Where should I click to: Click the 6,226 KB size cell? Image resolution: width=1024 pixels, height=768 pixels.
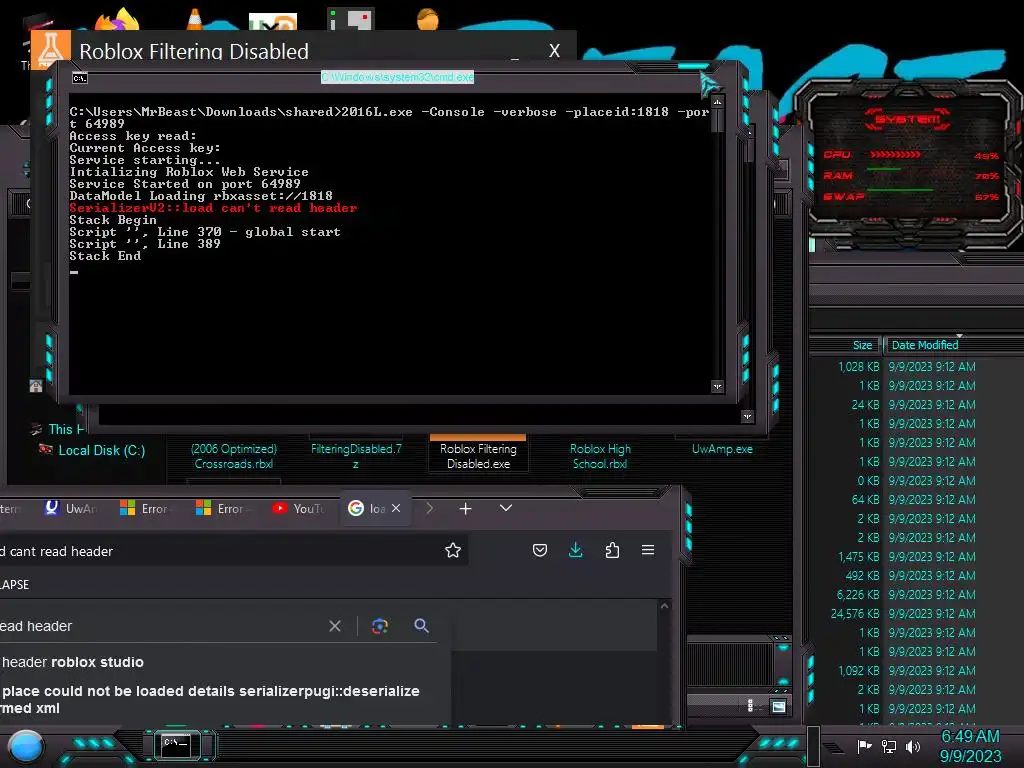point(857,594)
